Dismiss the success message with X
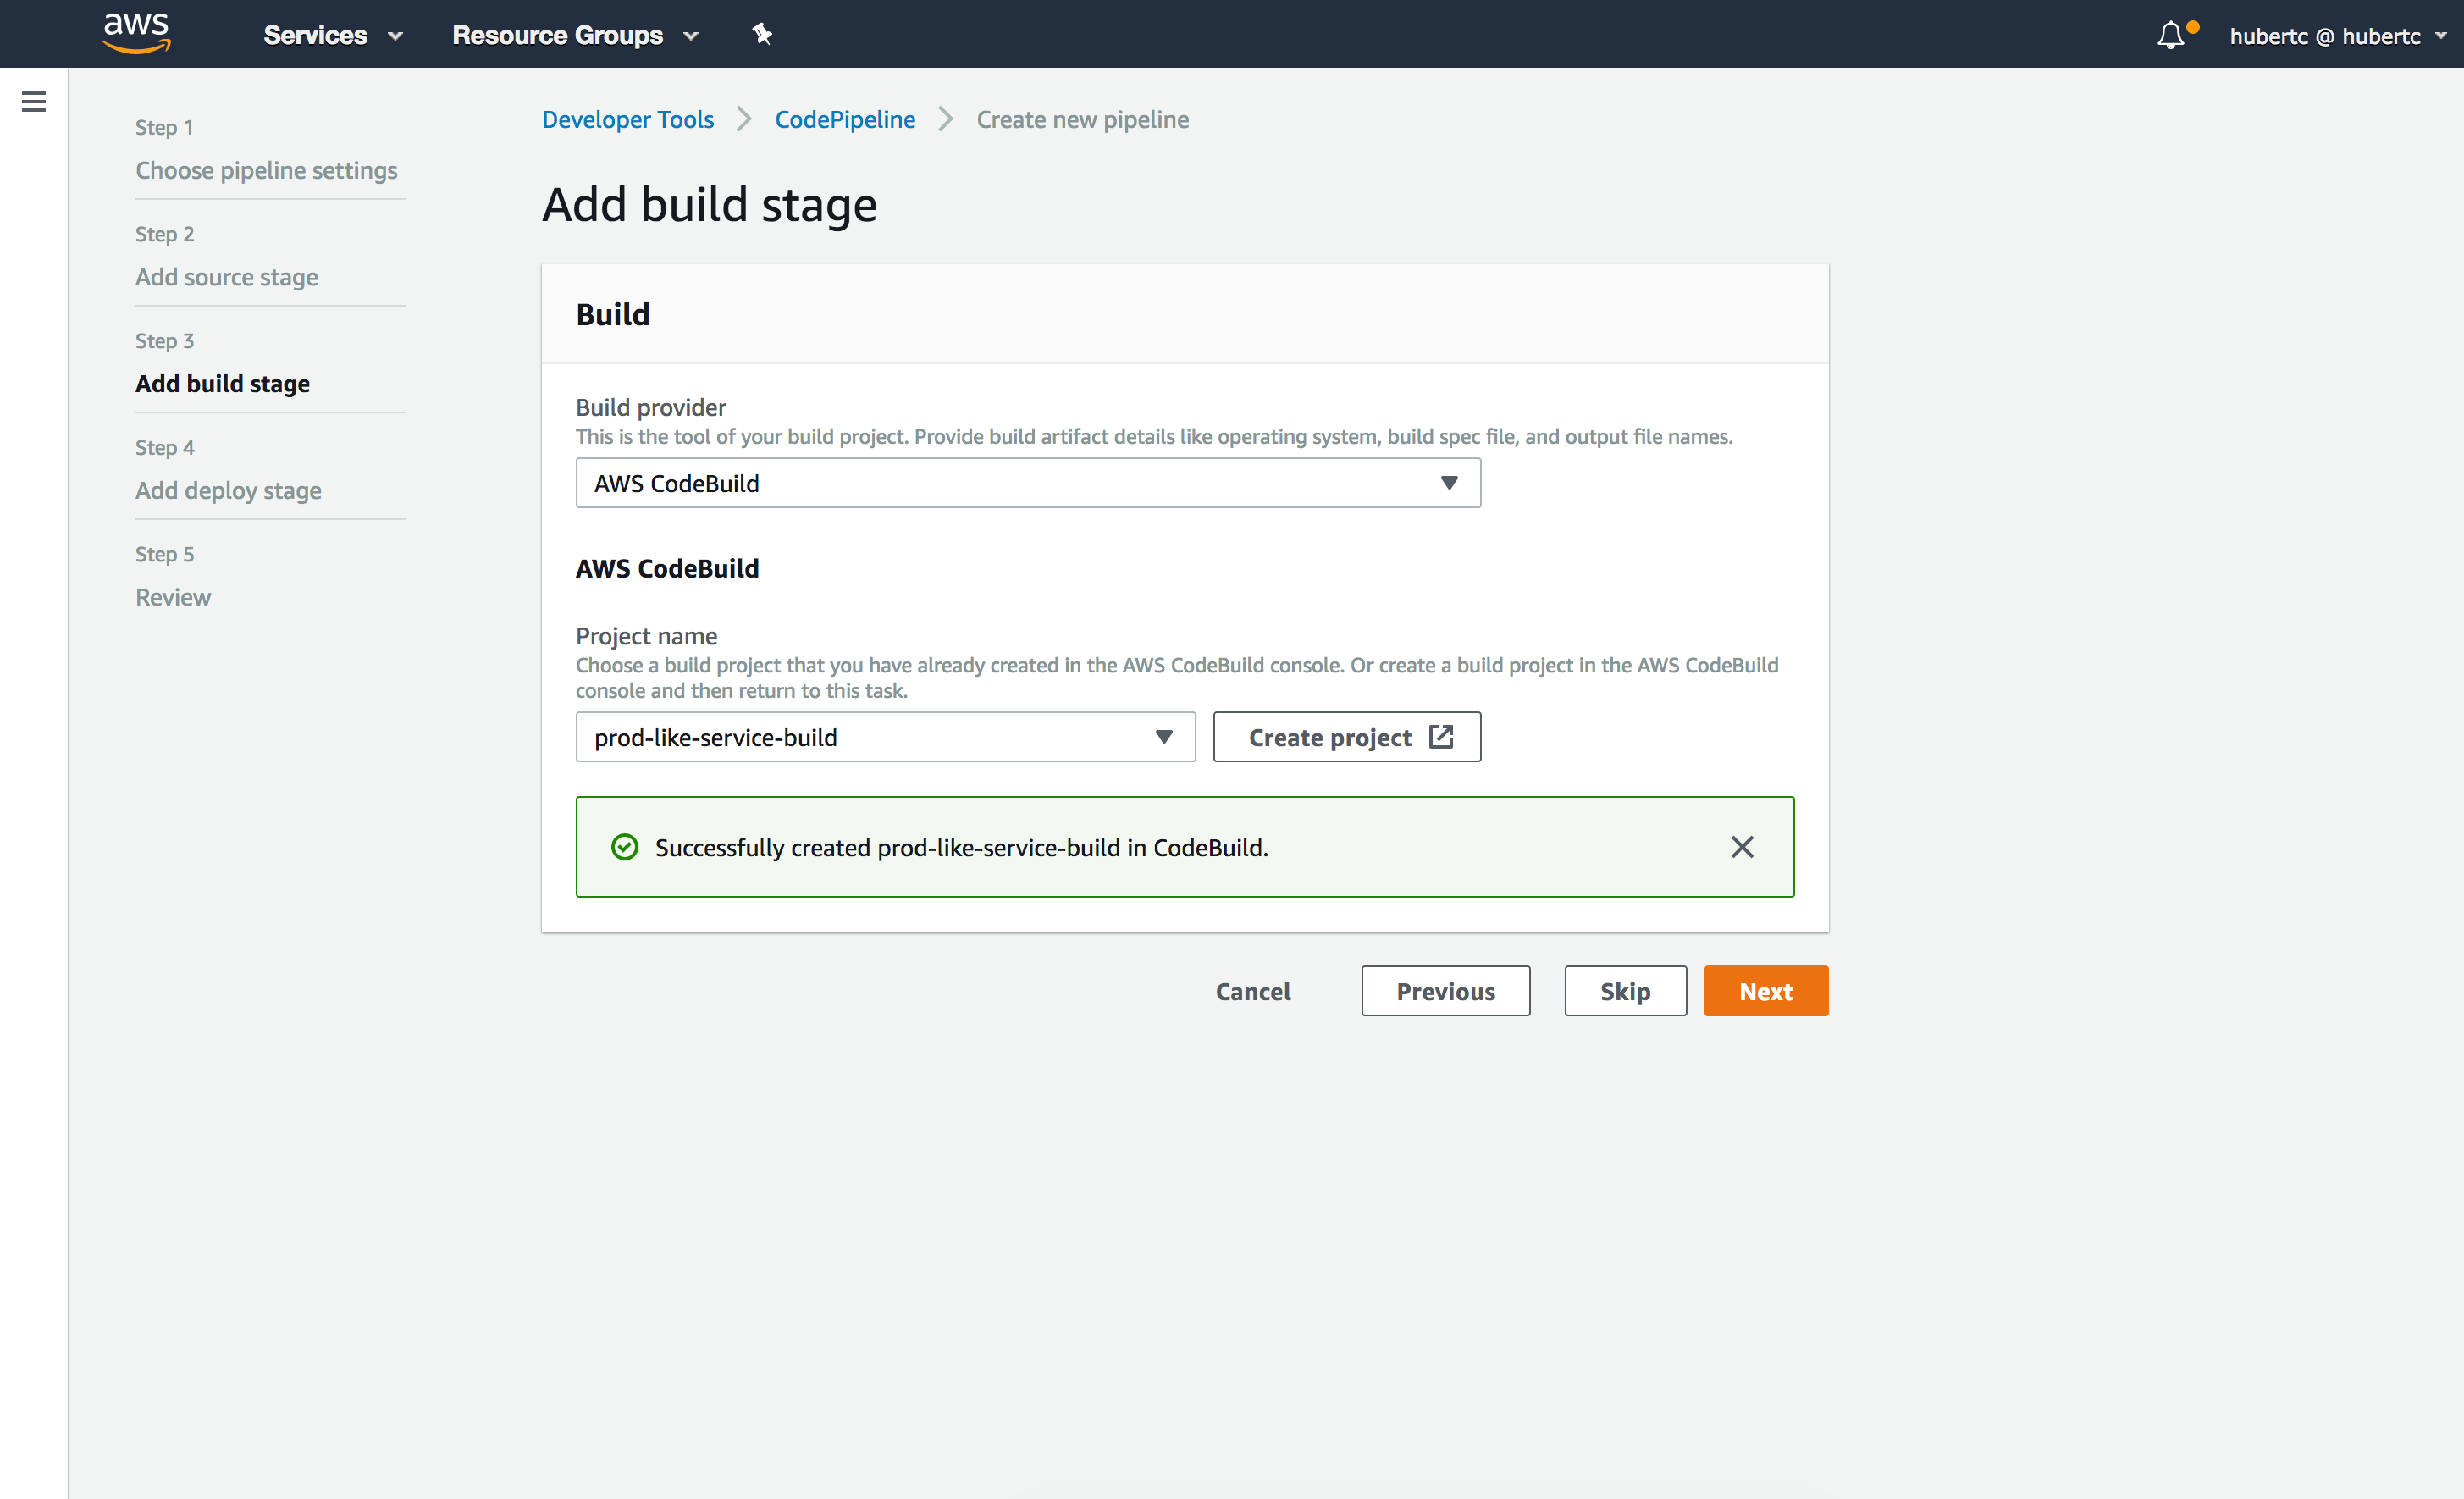2464x1499 pixels. click(1742, 847)
